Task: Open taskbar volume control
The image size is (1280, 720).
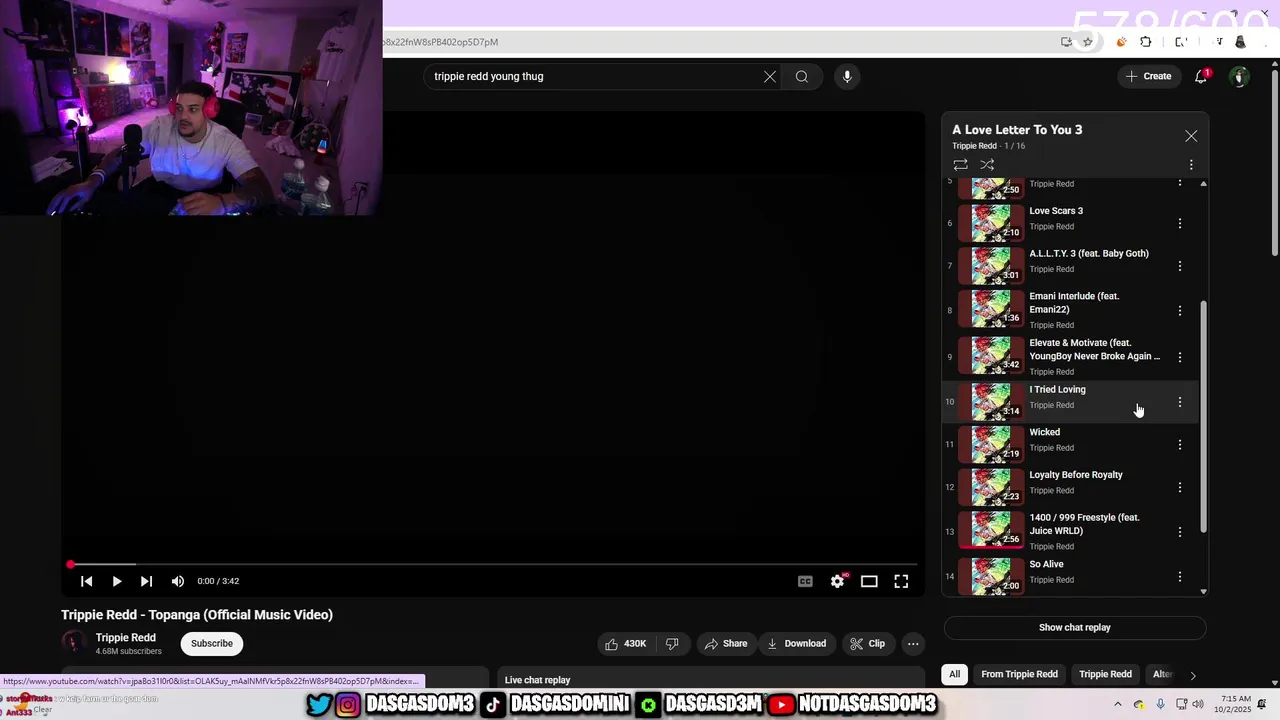Action: [x=1198, y=704]
